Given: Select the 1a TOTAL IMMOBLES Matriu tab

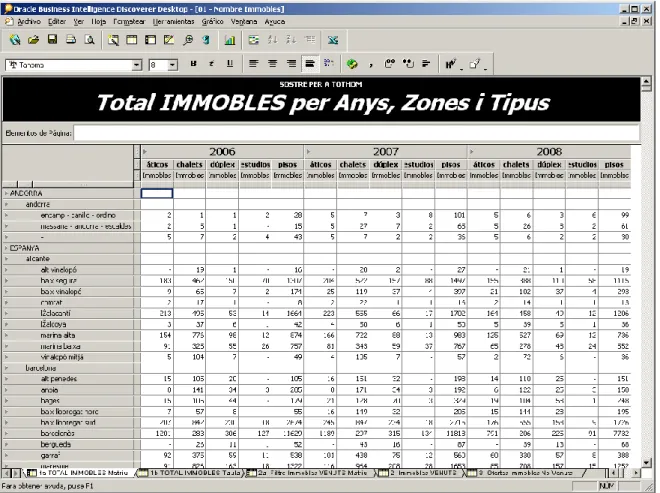Looking at the screenshot, I should [x=79, y=473].
